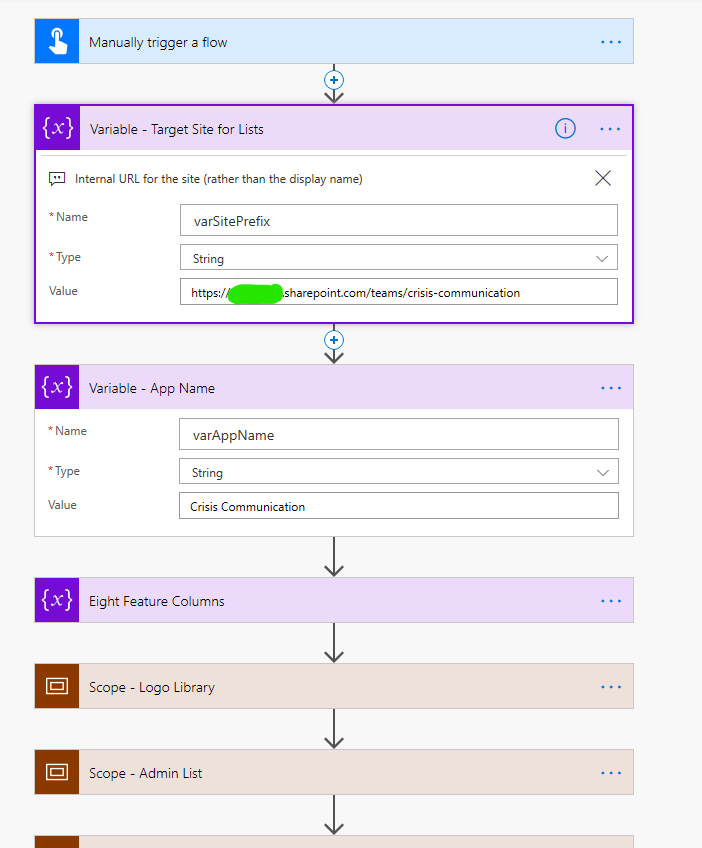
Task: Click the {x} icon on Variable - Target Site
Action: pyautogui.click(x=56, y=128)
